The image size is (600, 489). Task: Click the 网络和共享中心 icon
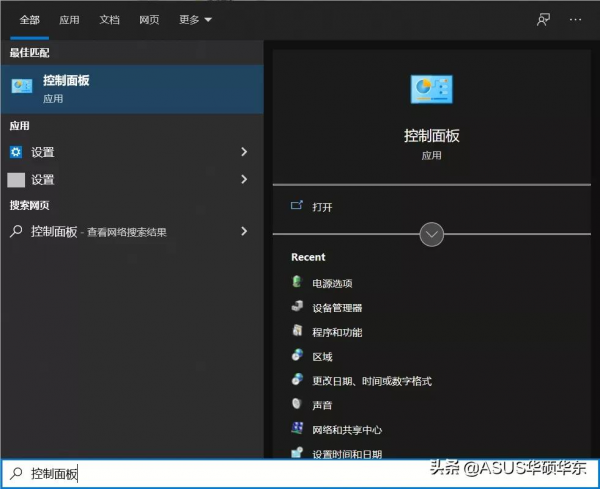click(297, 428)
